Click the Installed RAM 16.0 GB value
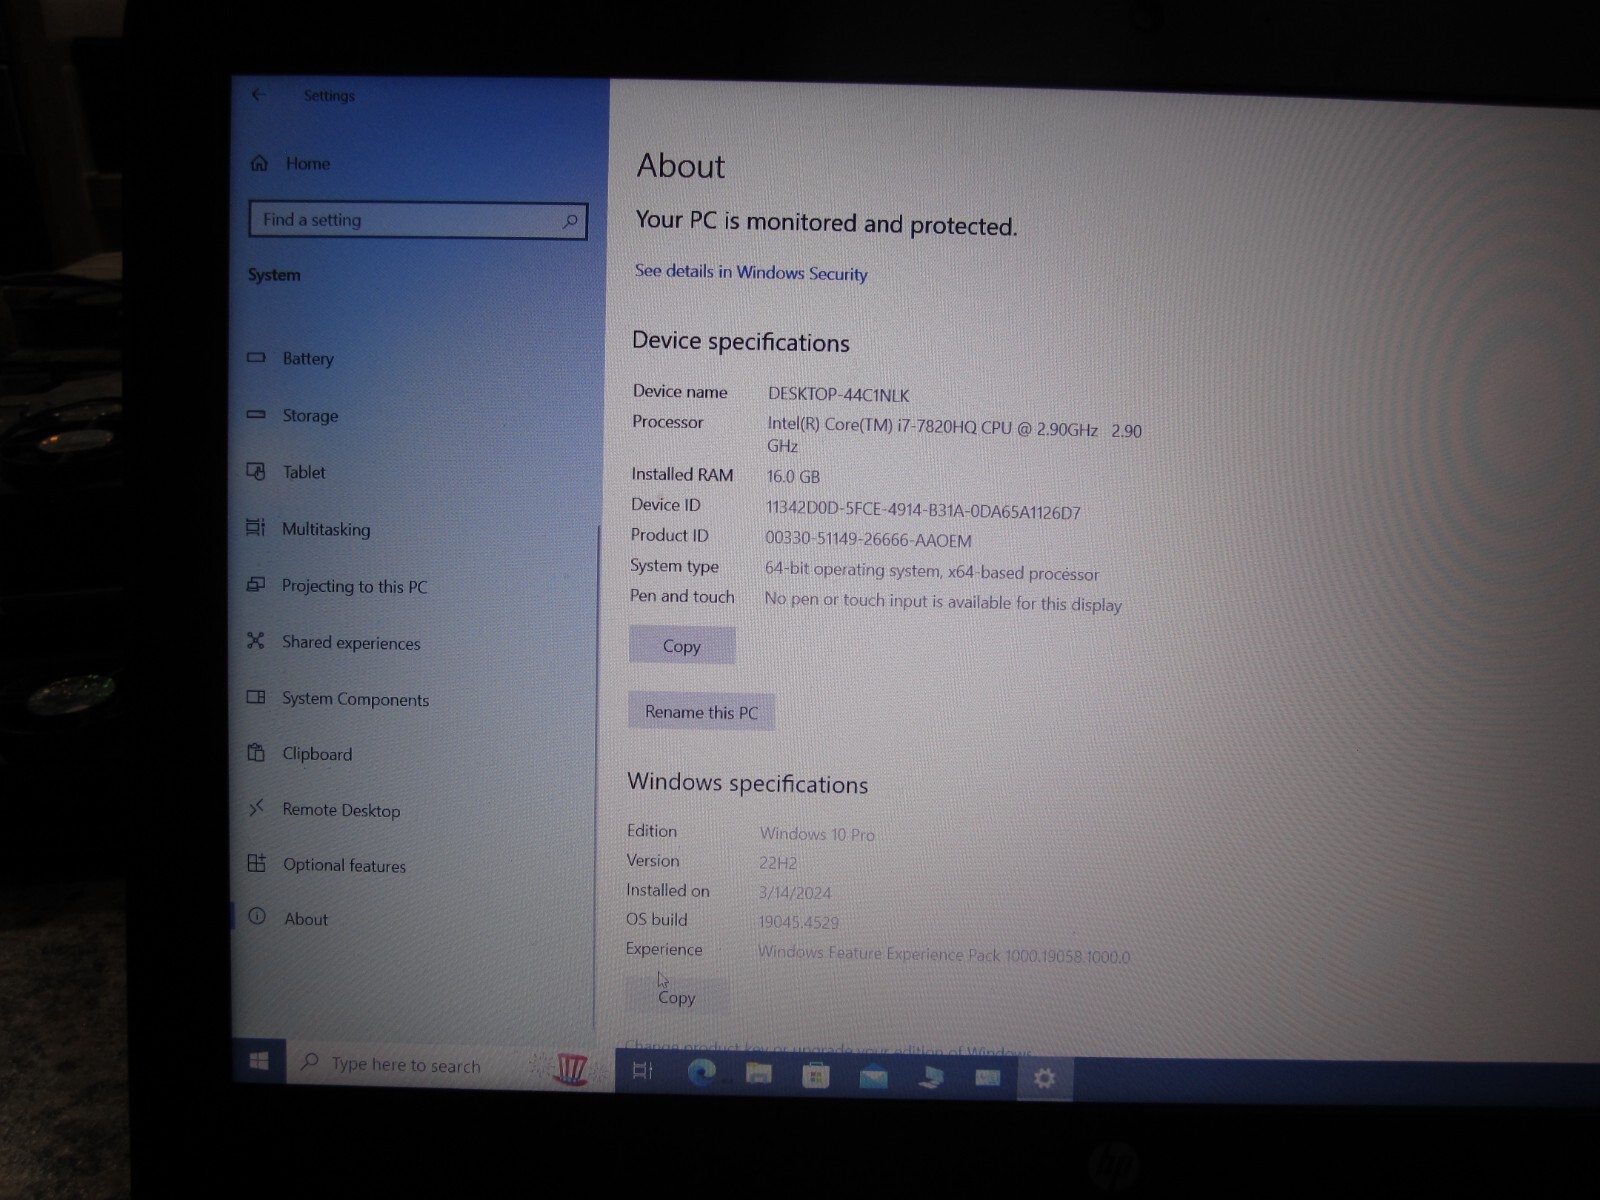The image size is (1600, 1200). [793, 477]
